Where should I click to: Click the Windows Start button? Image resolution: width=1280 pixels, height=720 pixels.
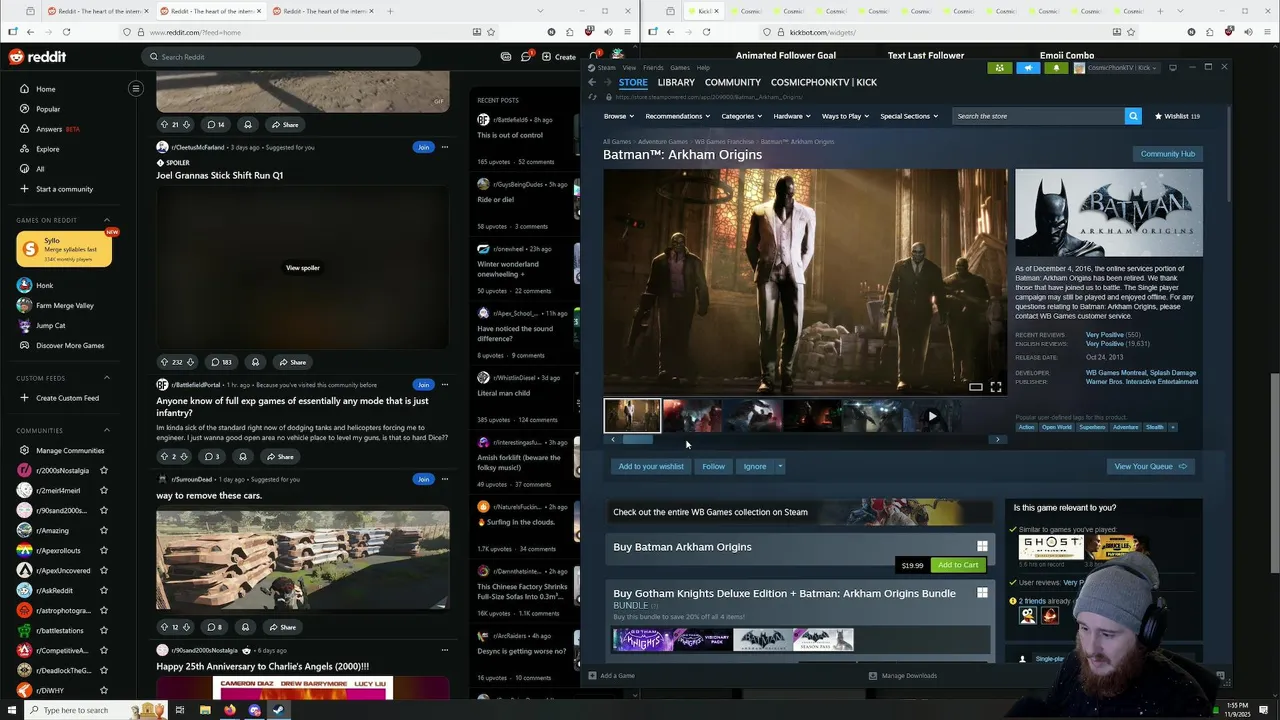click(x=13, y=710)
